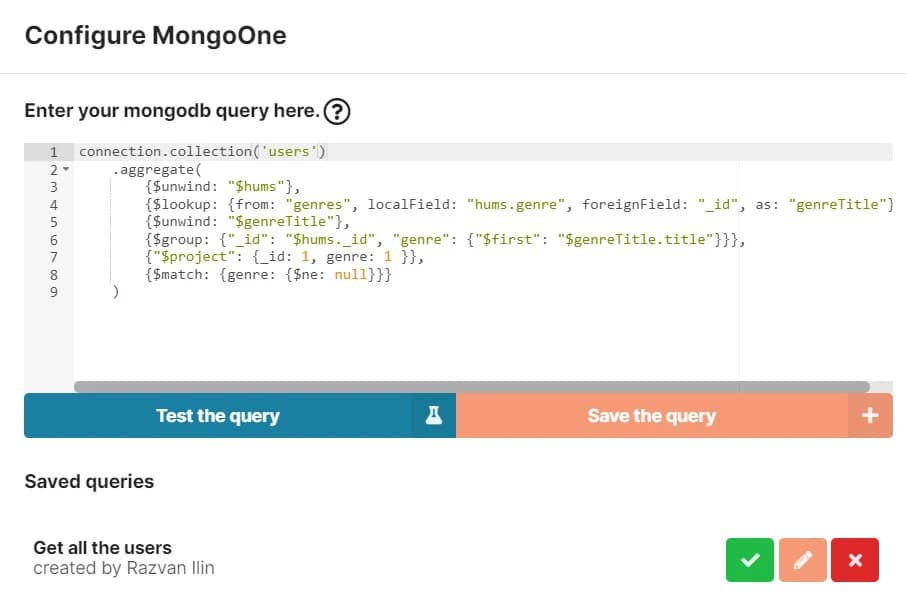Screen dimensions: 907x591
Task: Click Enter your mongodb query here label
Action: (172, 110)
